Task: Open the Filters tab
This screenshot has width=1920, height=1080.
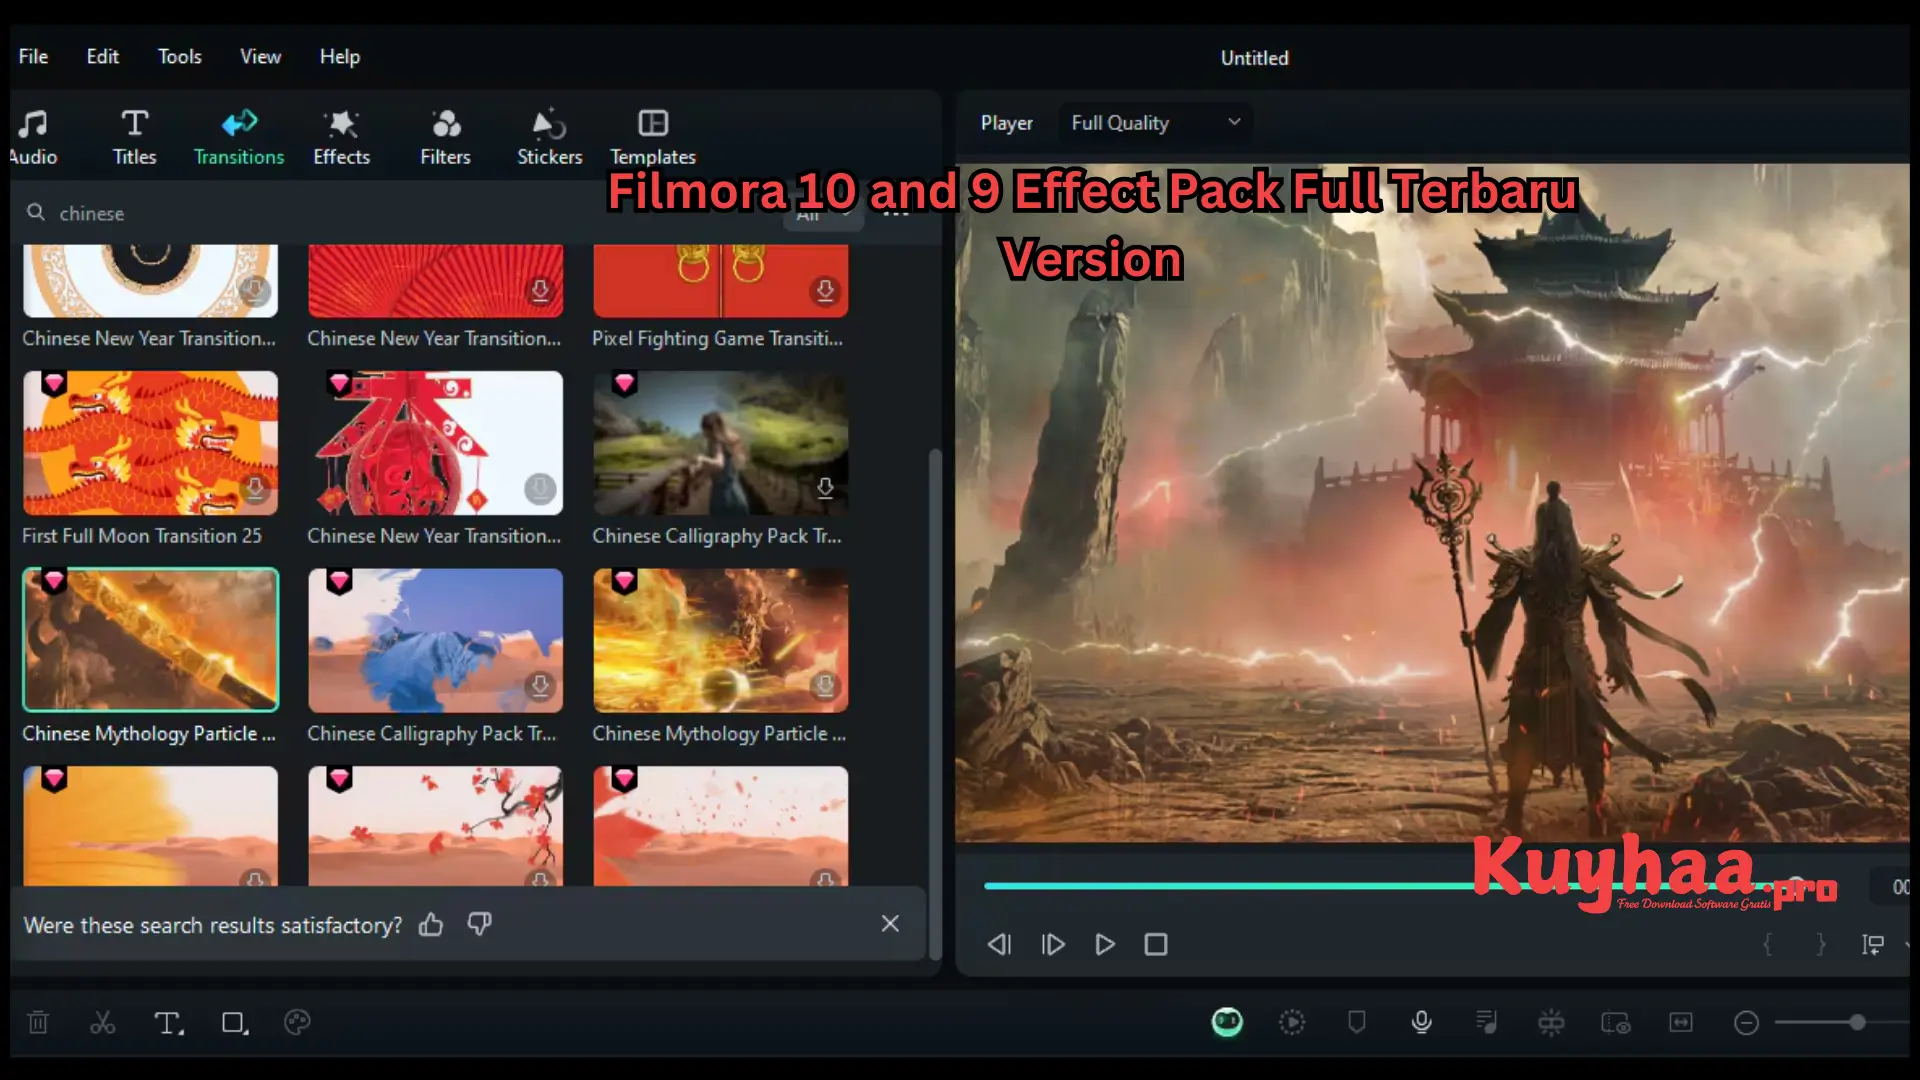Action: [x=444, y=137]
